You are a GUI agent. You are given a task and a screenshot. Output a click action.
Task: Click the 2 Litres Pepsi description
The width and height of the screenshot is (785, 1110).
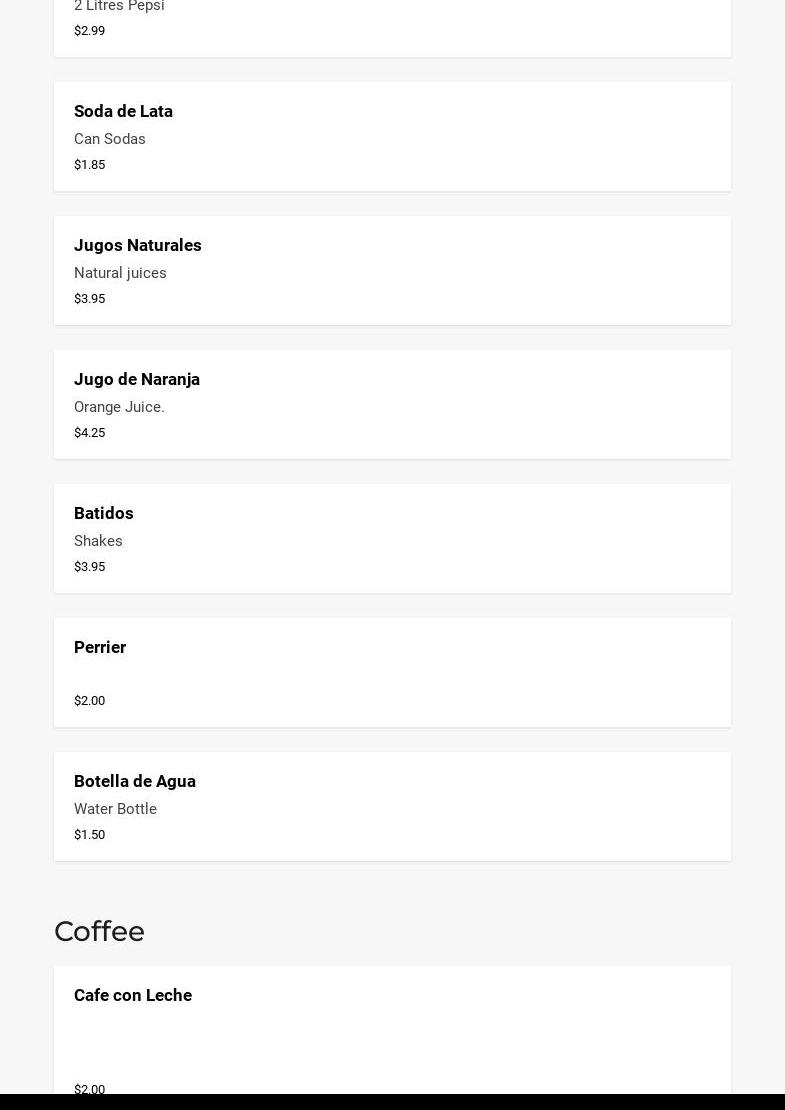click(x=119, y=6)
